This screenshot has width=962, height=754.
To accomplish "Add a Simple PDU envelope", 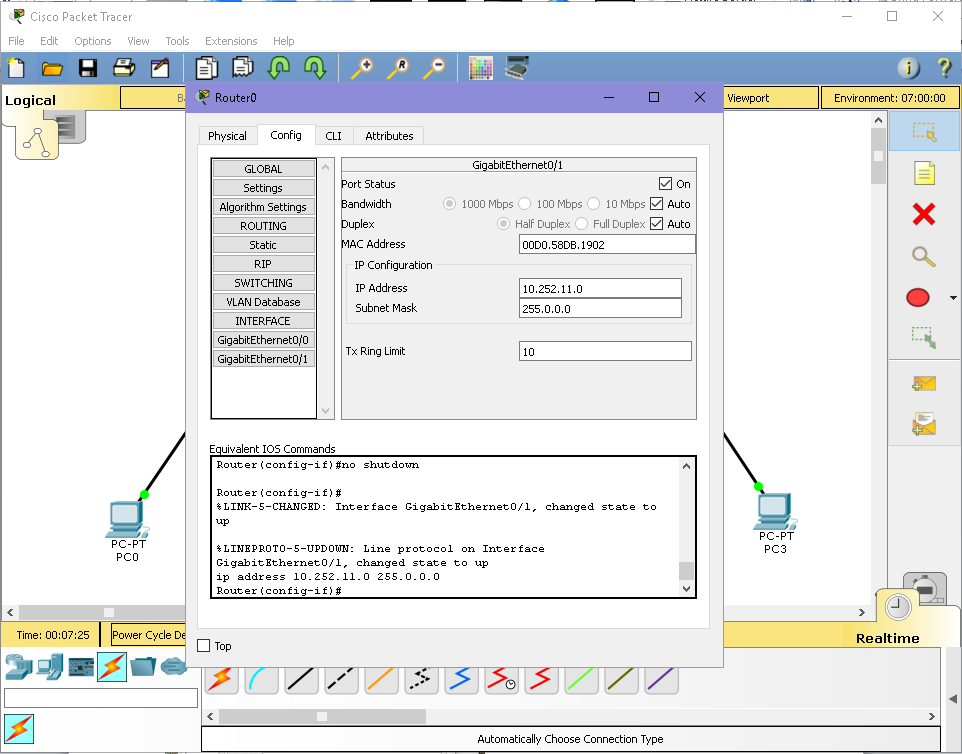I will pyautogui.click(x=924, y=384).
